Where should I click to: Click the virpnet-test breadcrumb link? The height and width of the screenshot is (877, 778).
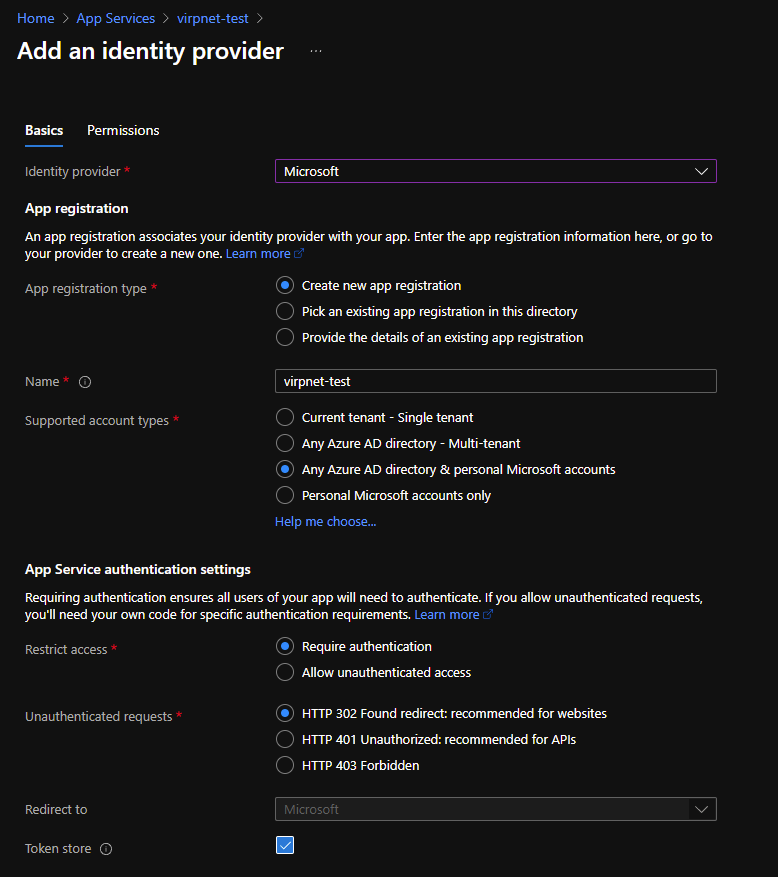212,18
